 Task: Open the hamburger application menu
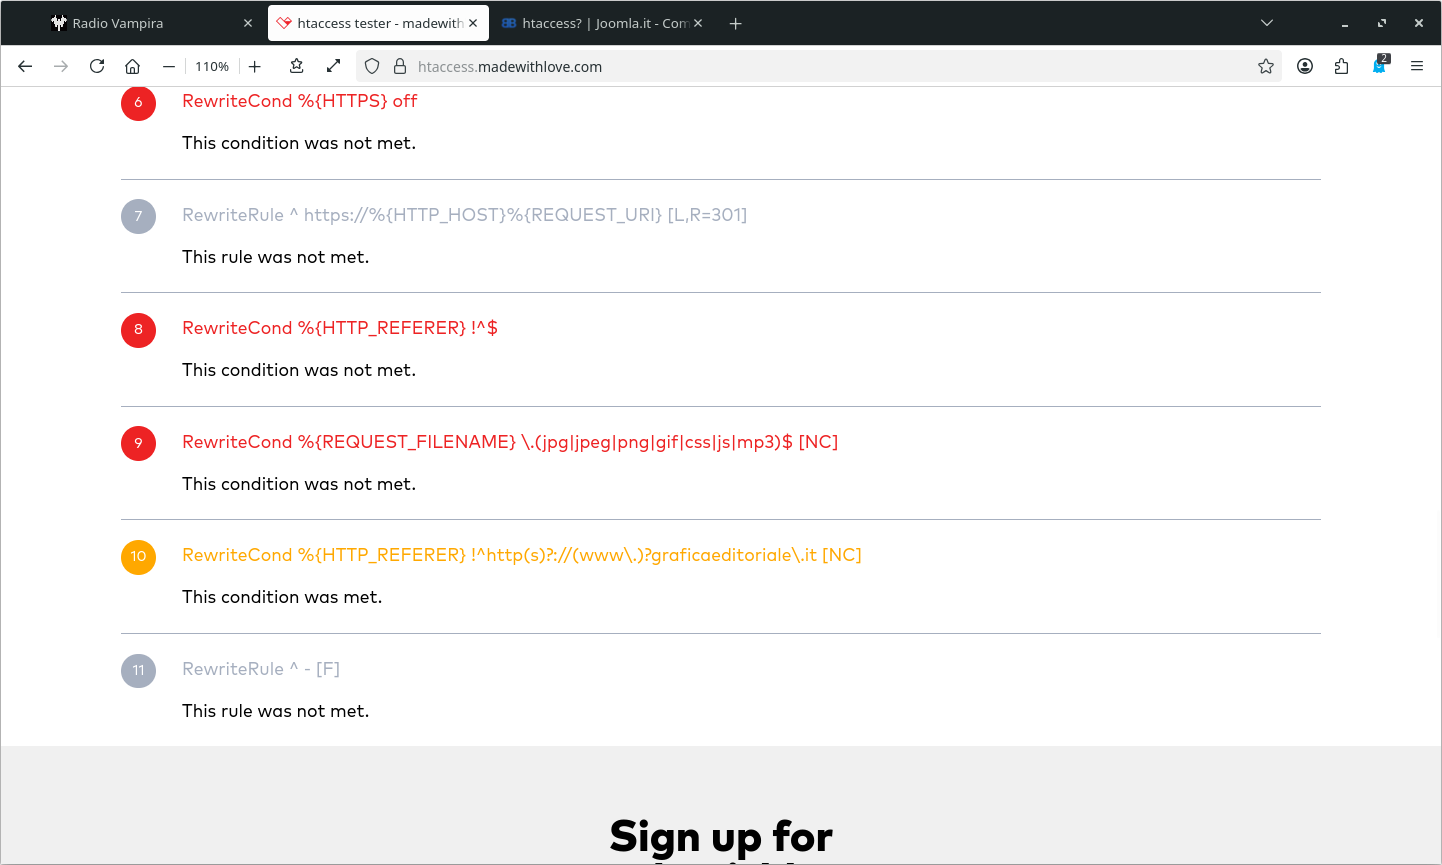pyautogui.click(x=1417, y=66)
